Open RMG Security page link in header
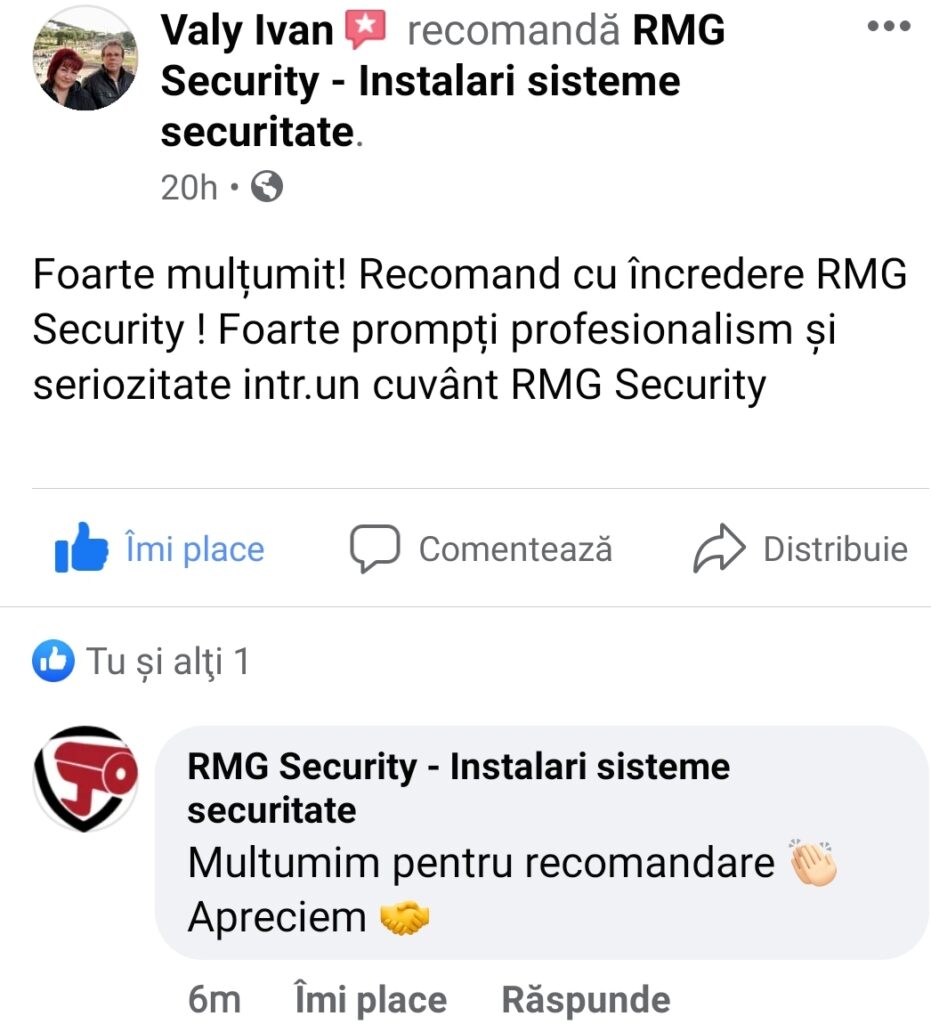931x1024 pixels. [443, 81]
